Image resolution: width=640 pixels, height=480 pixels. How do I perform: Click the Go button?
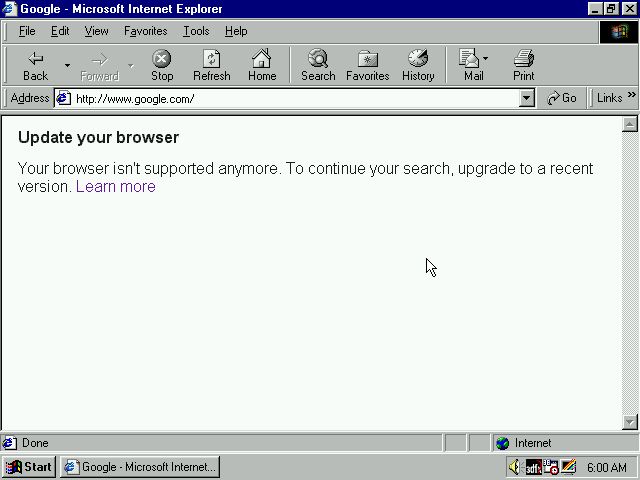(x=561, y=98)
